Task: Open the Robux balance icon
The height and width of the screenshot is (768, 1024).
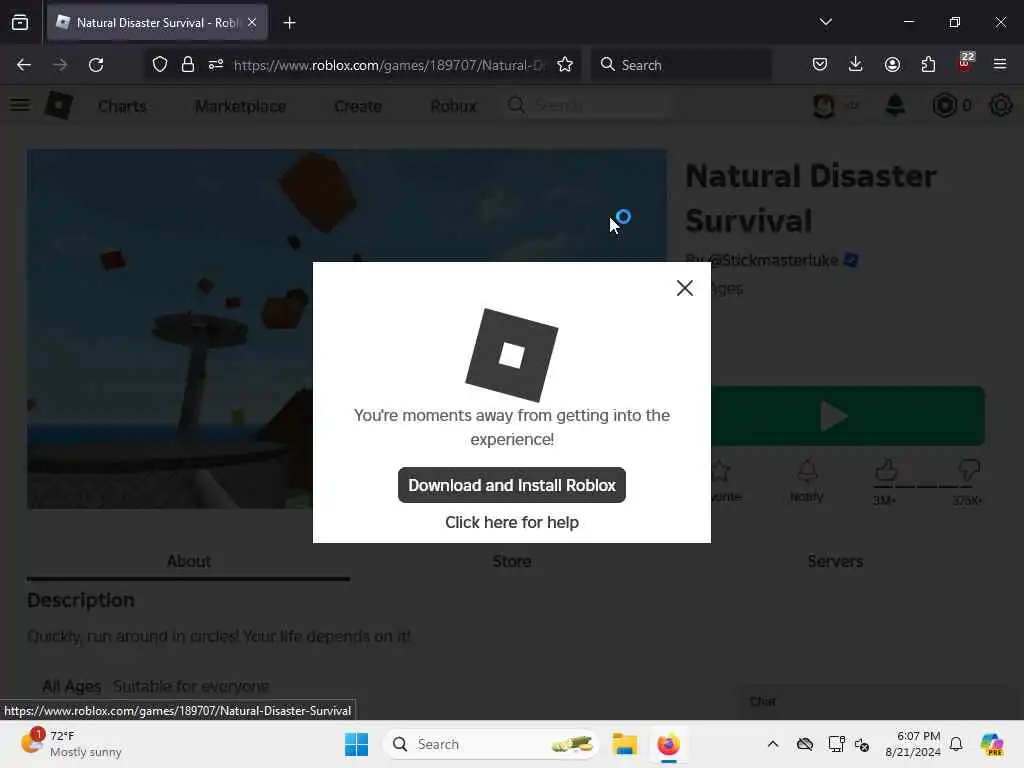Action: (x=944, y=105)
